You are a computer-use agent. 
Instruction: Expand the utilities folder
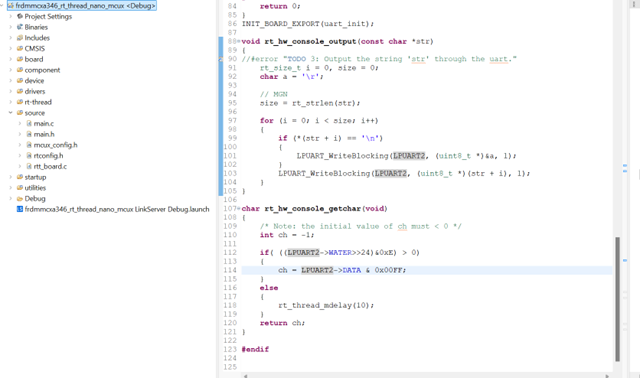tap(11, 188)
